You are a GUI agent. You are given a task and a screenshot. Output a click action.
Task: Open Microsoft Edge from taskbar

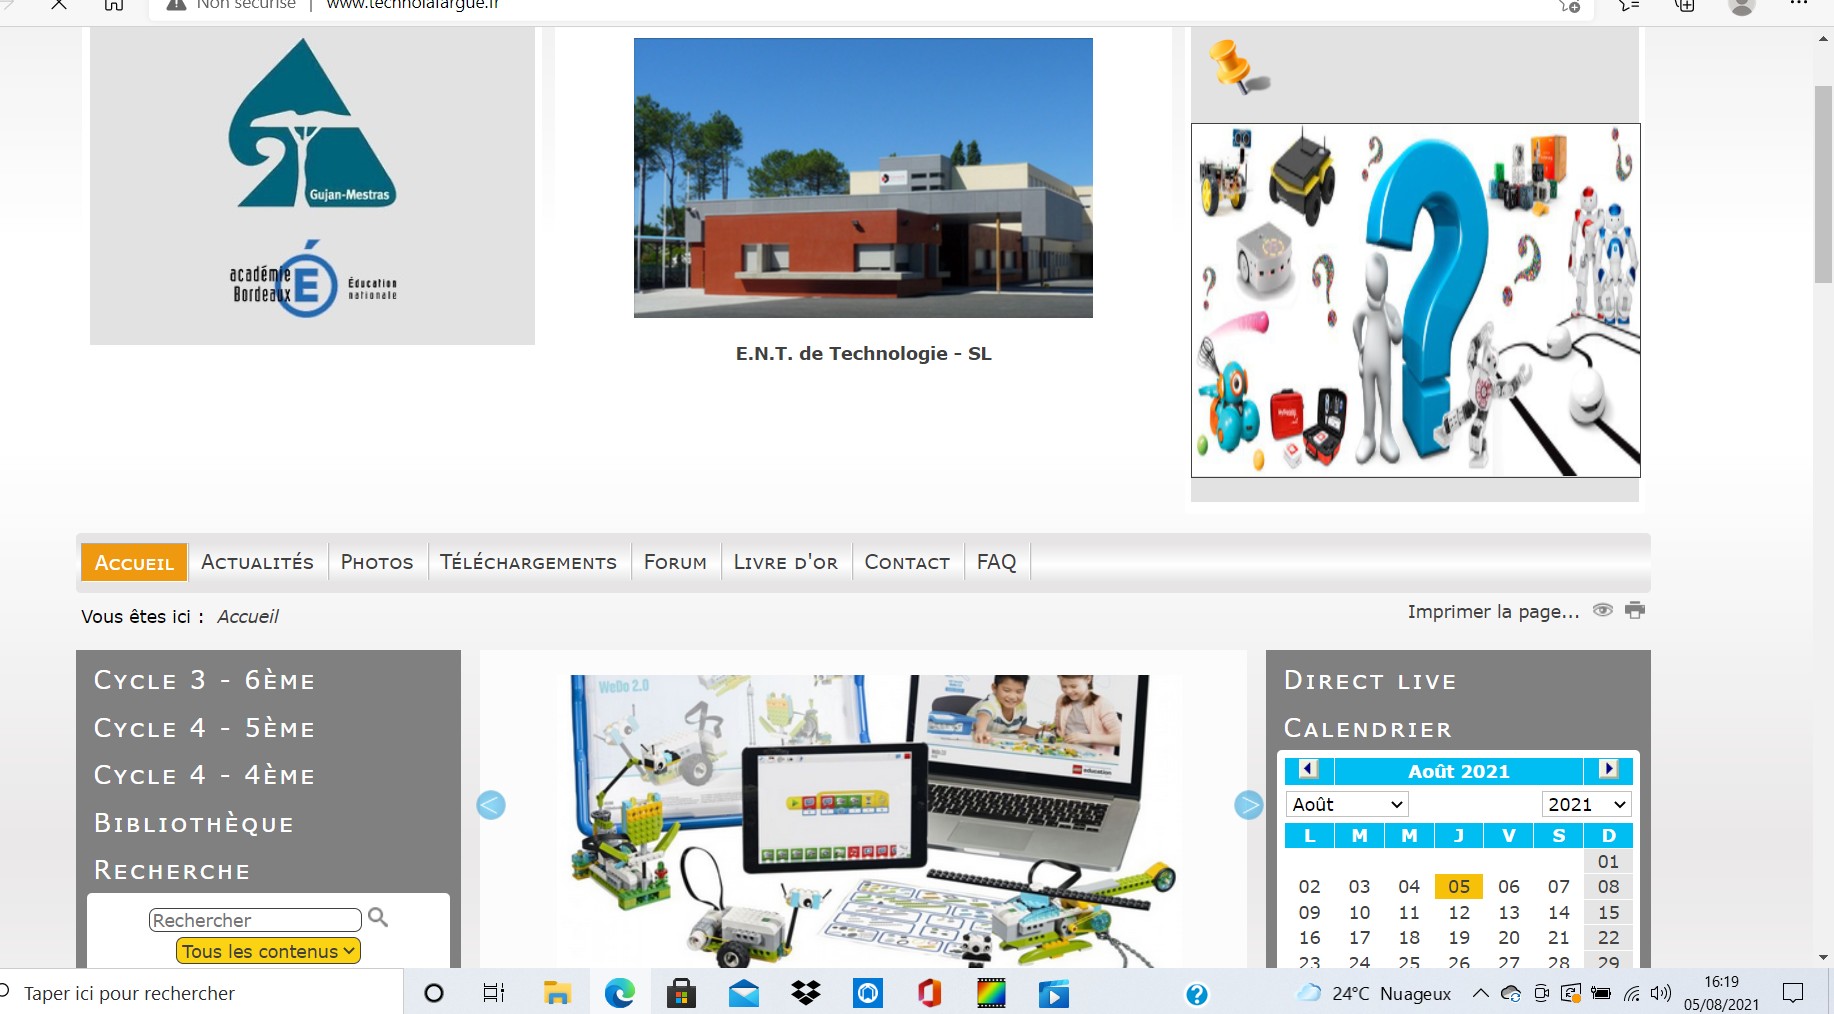pos(620,993)
